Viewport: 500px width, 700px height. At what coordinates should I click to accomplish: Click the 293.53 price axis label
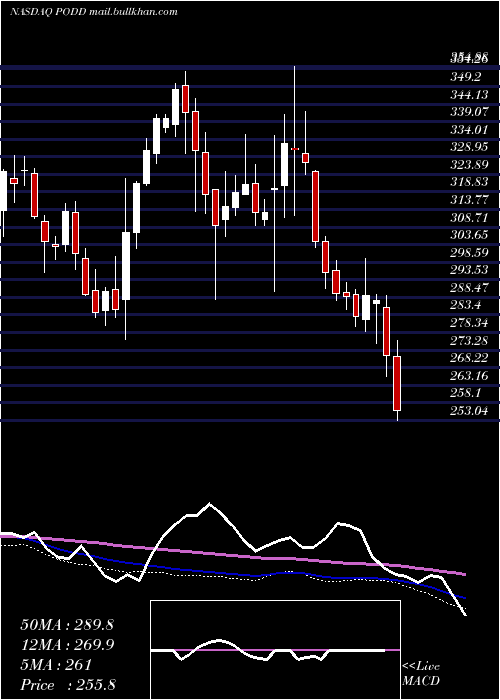tap(469, 271)
